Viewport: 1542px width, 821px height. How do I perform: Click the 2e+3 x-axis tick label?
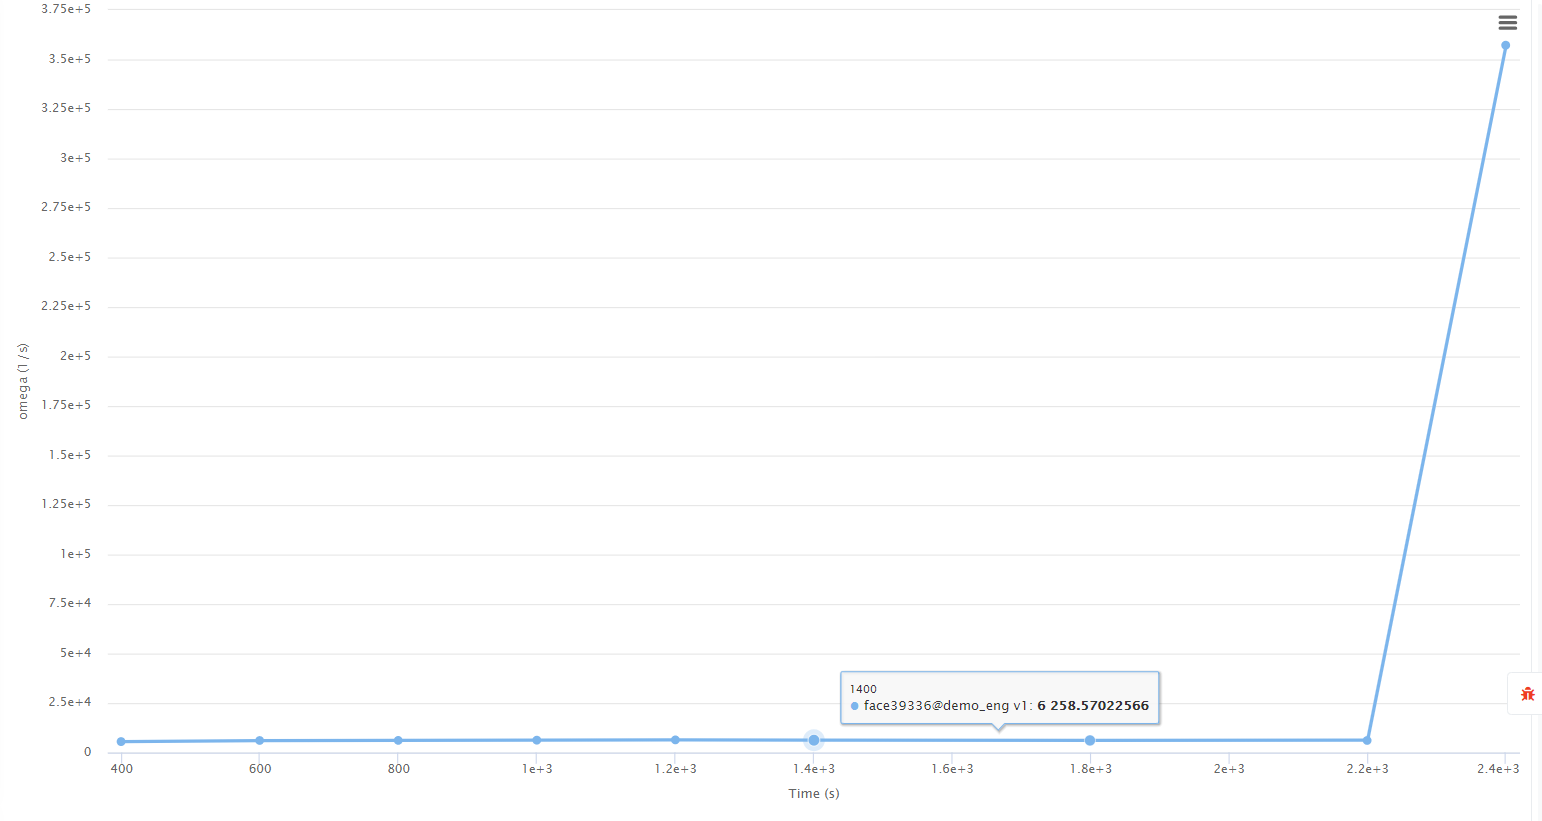point(1229,769)
